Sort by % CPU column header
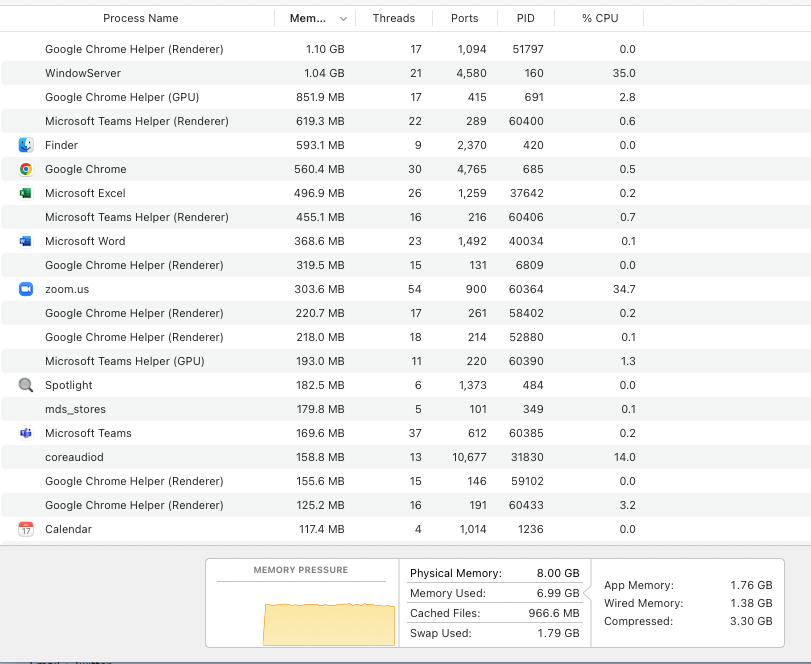The width and height of the screenshot is (811, 664). pos(600,18)
